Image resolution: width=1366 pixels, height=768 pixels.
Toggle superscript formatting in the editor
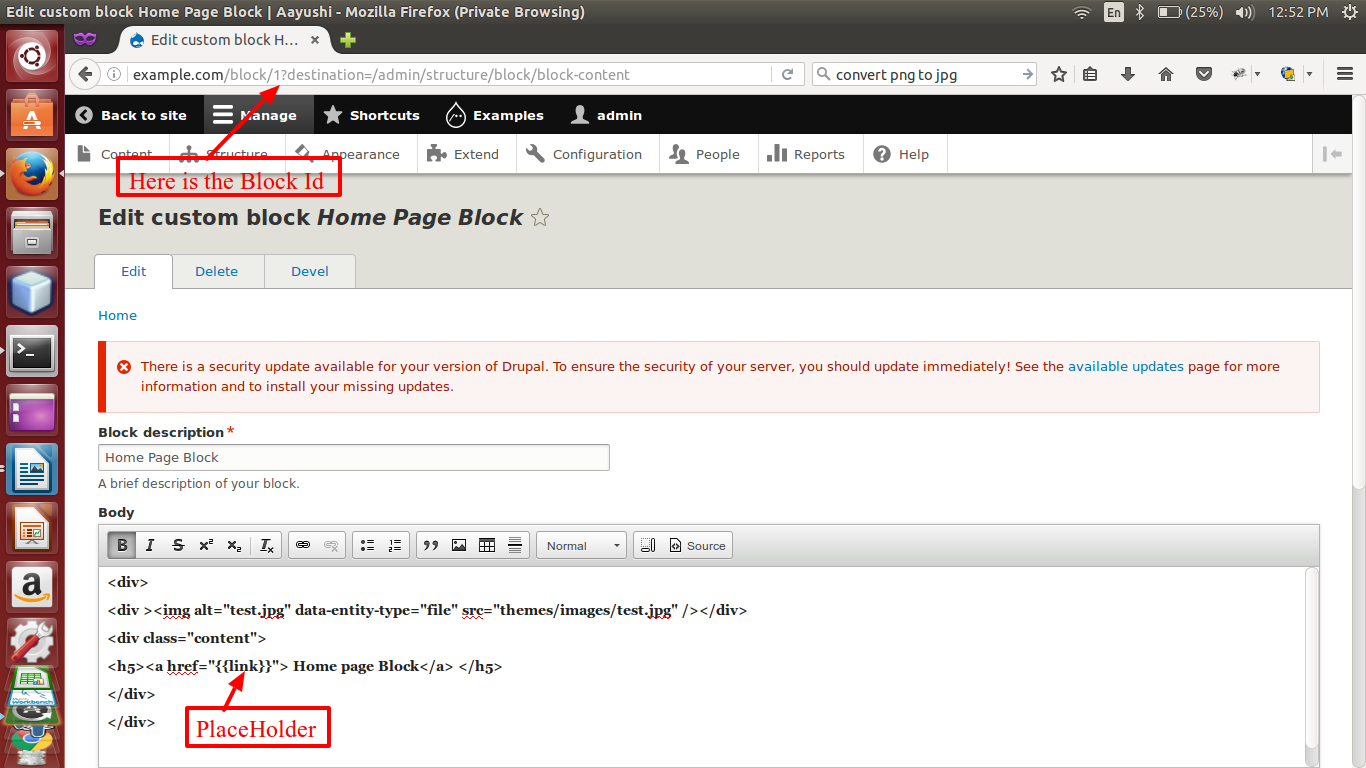pos(205,545)
